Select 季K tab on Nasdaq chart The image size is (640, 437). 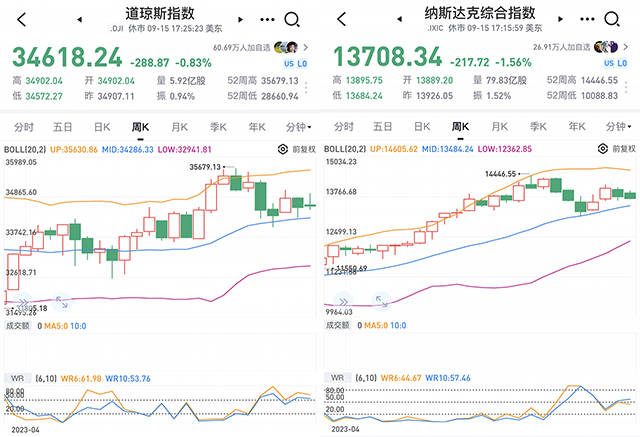pyautogui.click(x=538, y=127)
